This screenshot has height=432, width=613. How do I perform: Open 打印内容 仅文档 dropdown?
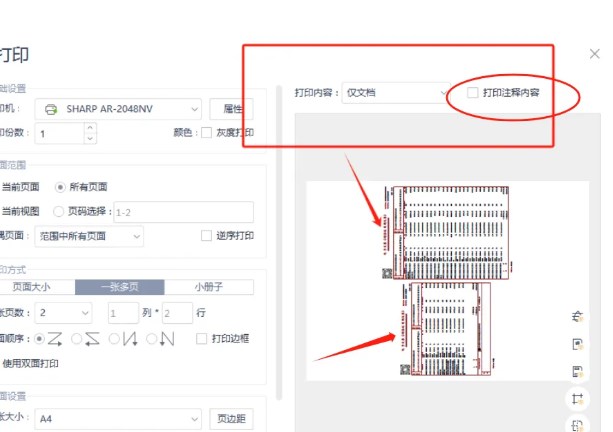pos(396,93)
